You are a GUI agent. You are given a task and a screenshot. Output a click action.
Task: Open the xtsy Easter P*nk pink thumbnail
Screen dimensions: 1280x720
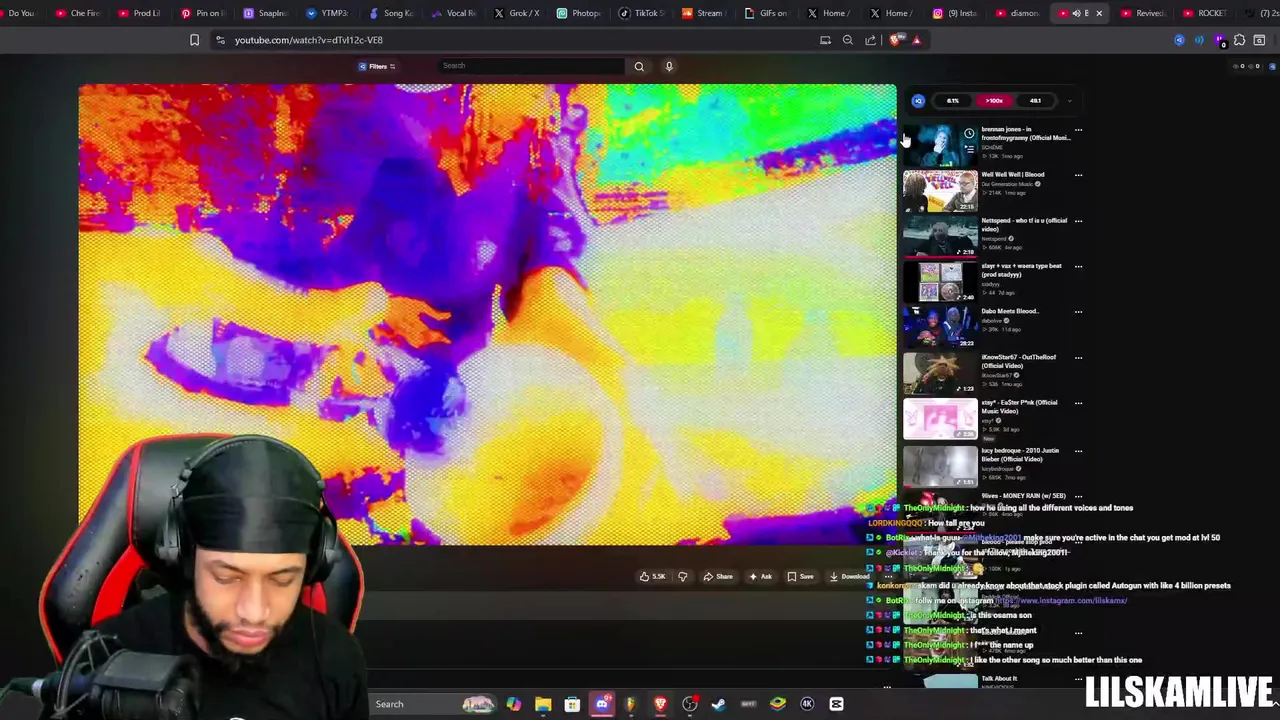tap(940, 419)
